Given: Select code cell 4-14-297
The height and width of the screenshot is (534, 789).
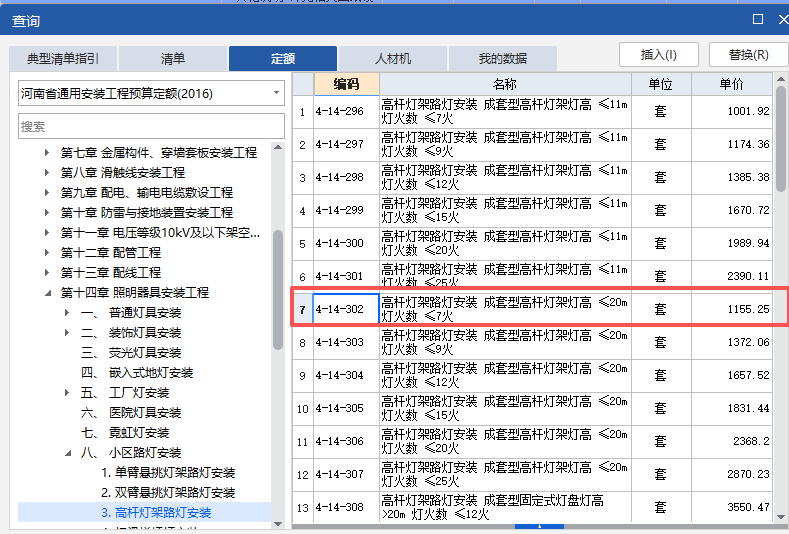Looking at the screenshot, I should 346,144.
